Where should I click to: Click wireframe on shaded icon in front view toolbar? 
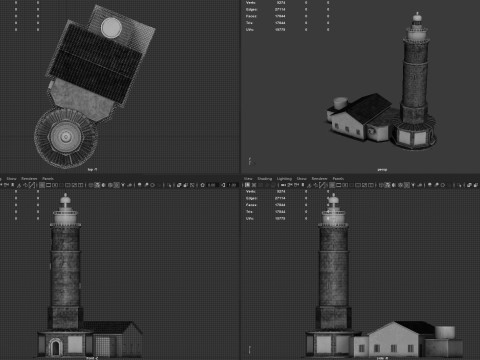tap(110, 185)
